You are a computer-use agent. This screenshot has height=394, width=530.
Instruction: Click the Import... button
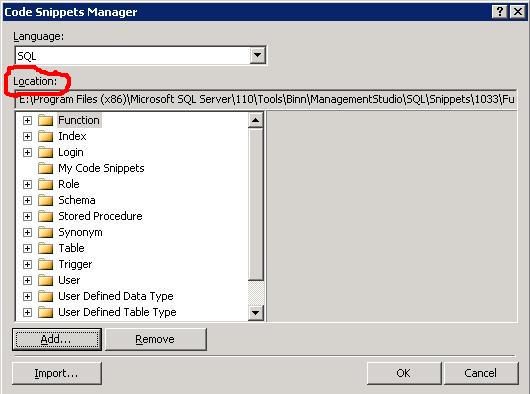[x=57, y=373]
